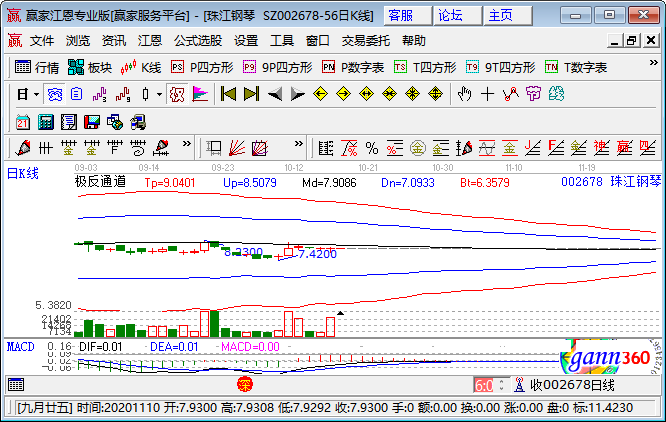Click the red J angle lines icon
Screen dimensions: 666x422
(533, 148)
